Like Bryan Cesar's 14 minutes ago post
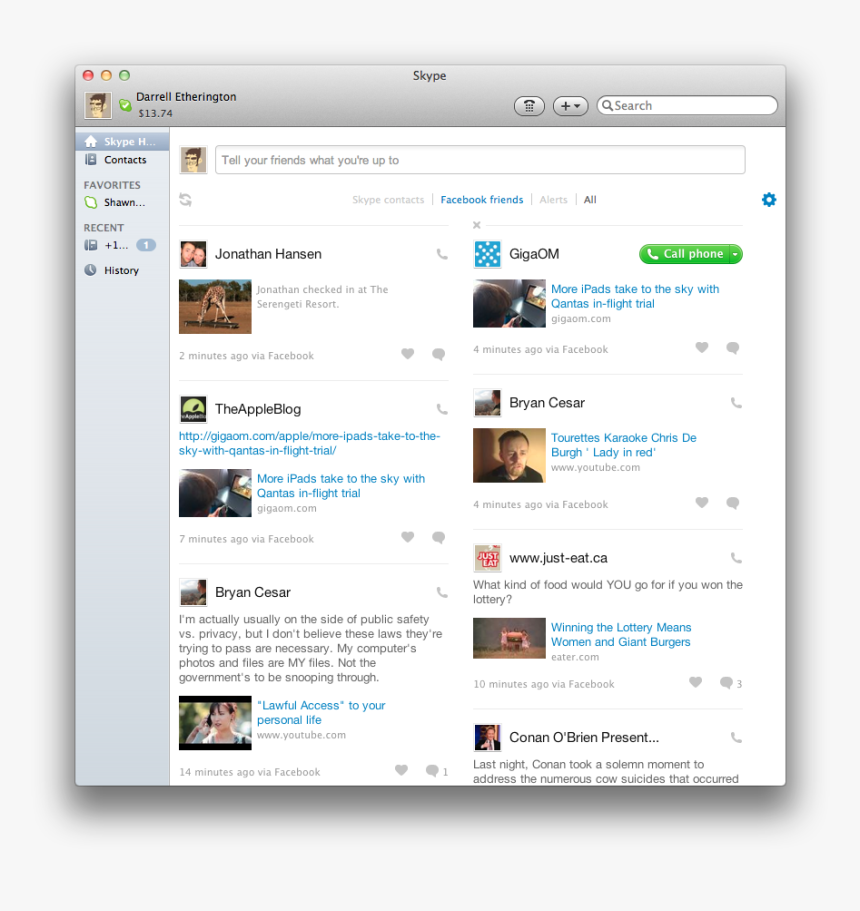The height and width of the screenshot is (911, 860). pos(402,770)
